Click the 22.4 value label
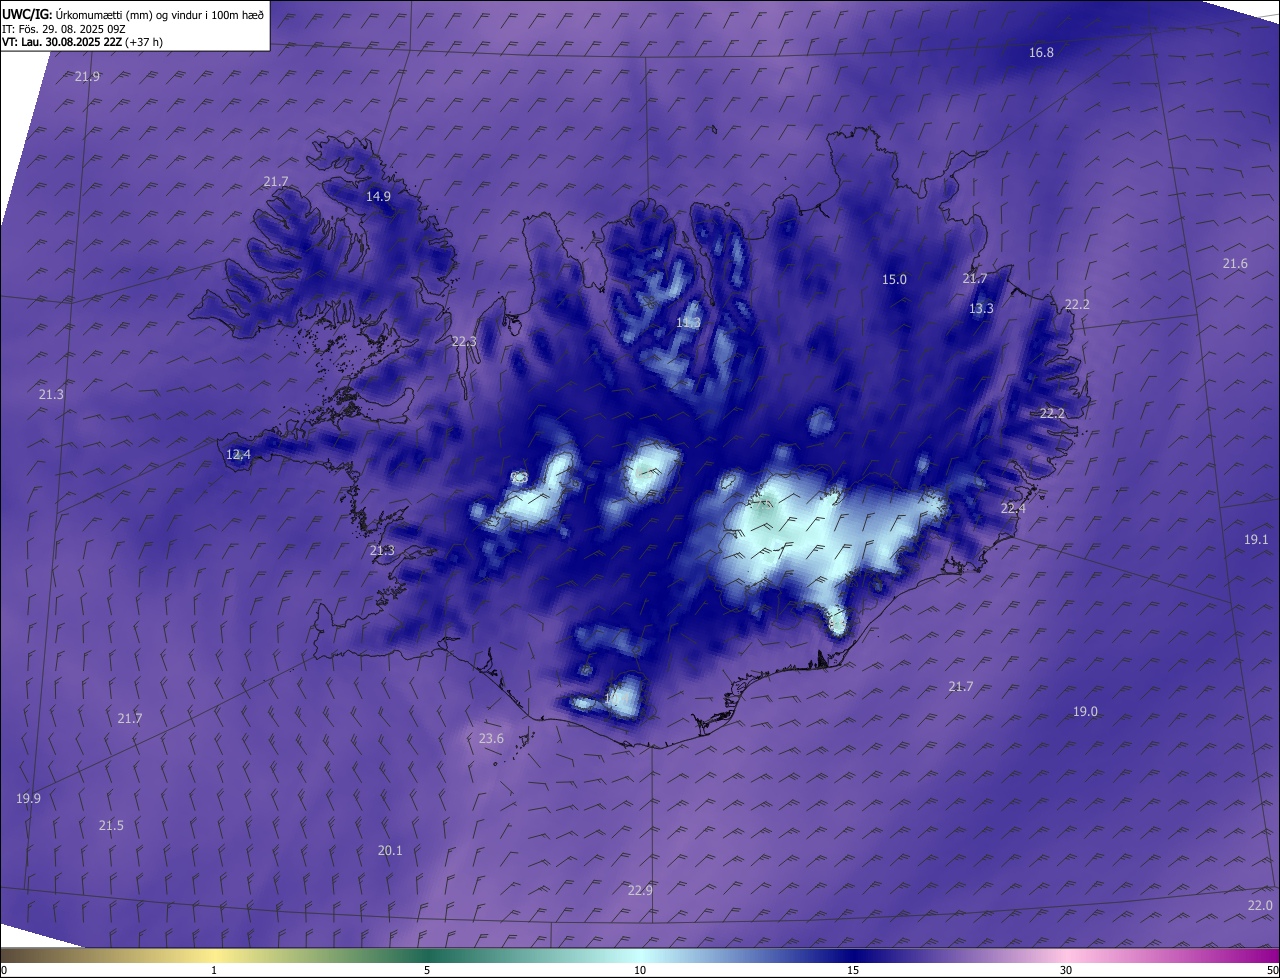This screenshot has width=1280, height=978. click(1013, 508)
